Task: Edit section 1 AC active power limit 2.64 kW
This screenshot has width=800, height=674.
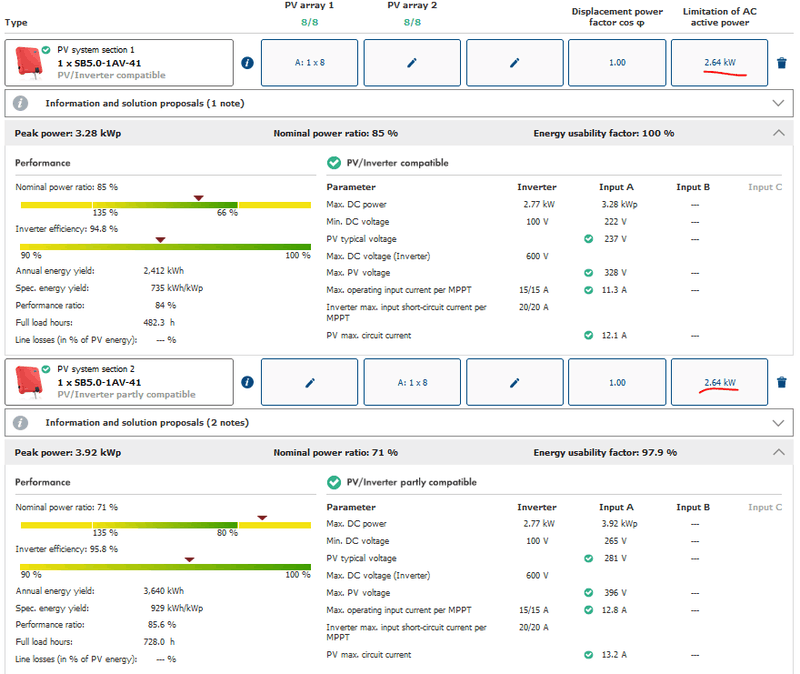Action: point(719,62)
